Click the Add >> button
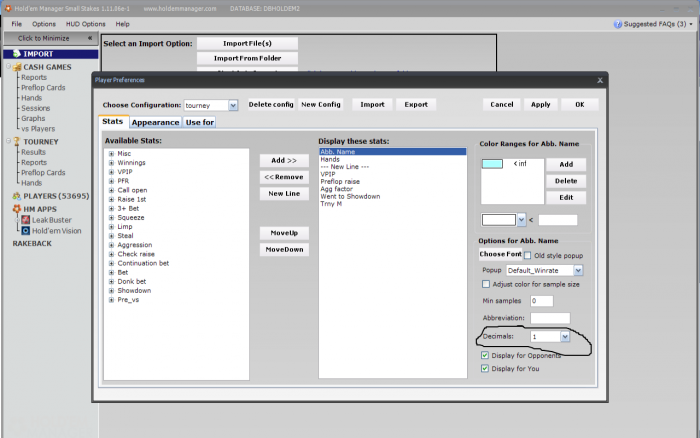 [x=285, y=160]
